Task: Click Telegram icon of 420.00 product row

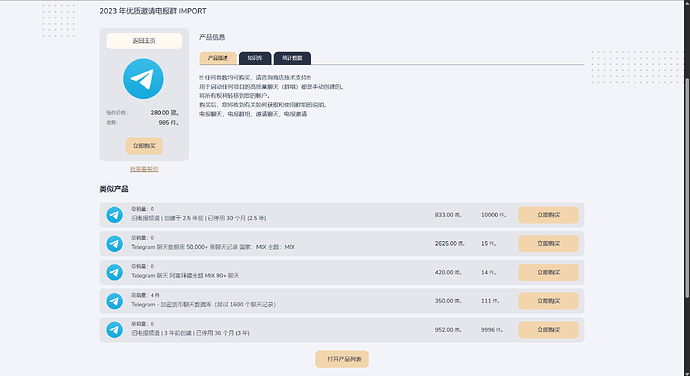Action: tap(114, 272)
